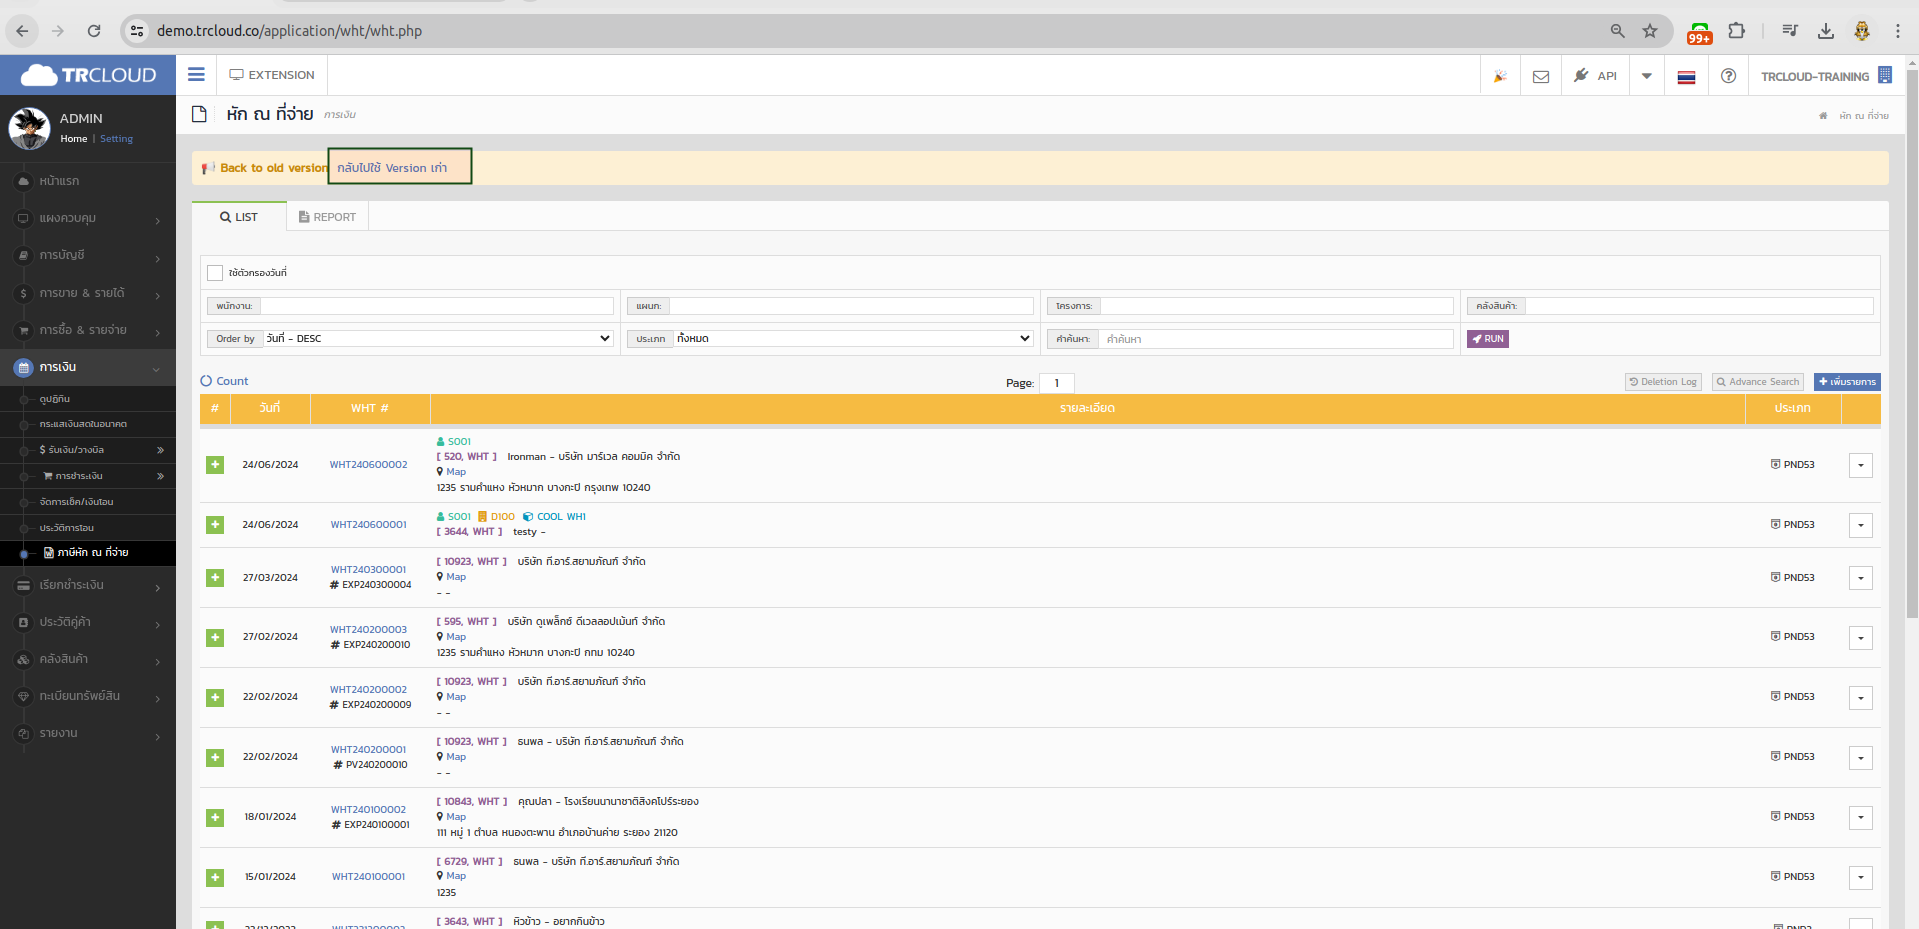This screenshot has height=929, width=1919.
Task: Open the Deletion Log button
Action: click(1663, 382)
